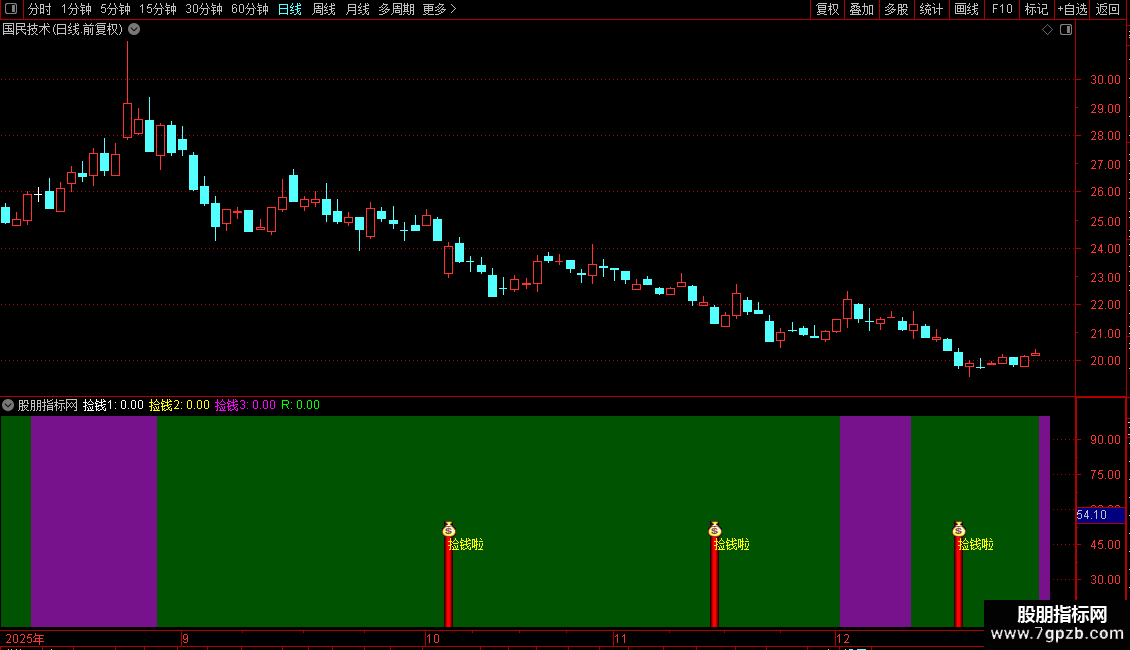This screenshot has width=1130, height=650.
Task: Click the diamond icon above price axis
Action: click(x=1047, y=30)
